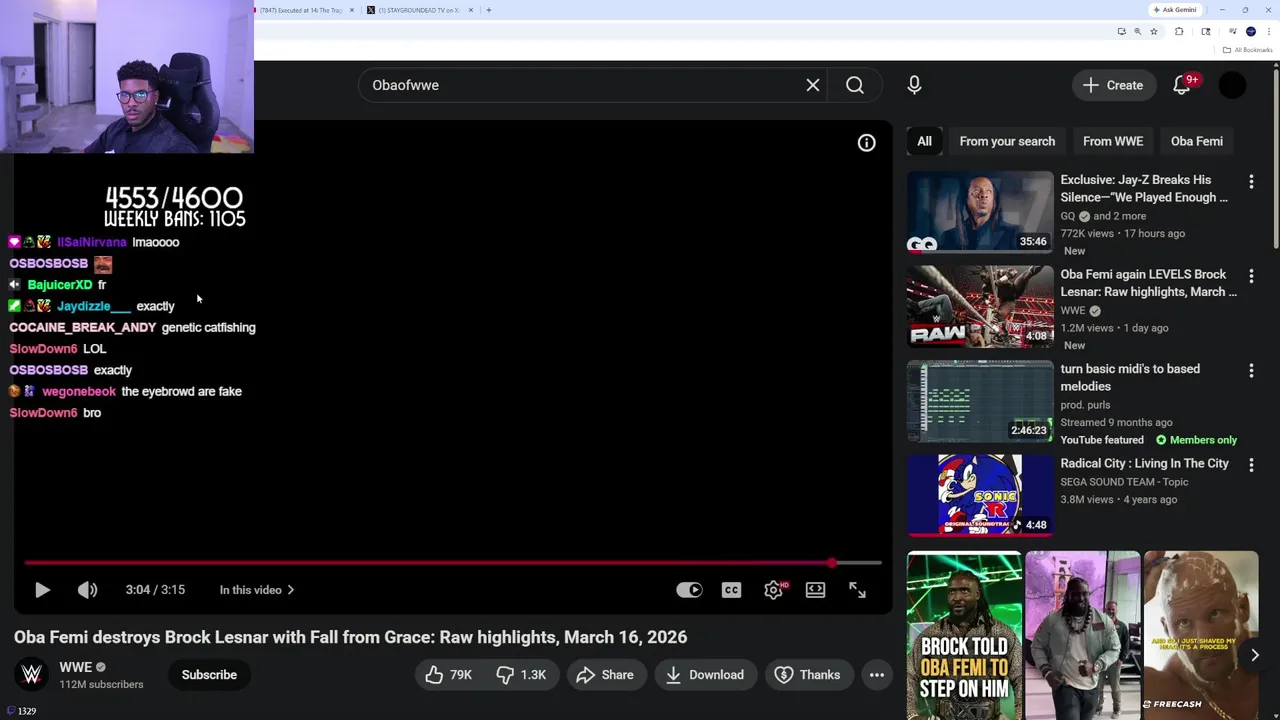This screenshot has width=1280, height=720.
Task: Click the Ask Gemini button
Action: (x=1175, y=10)
